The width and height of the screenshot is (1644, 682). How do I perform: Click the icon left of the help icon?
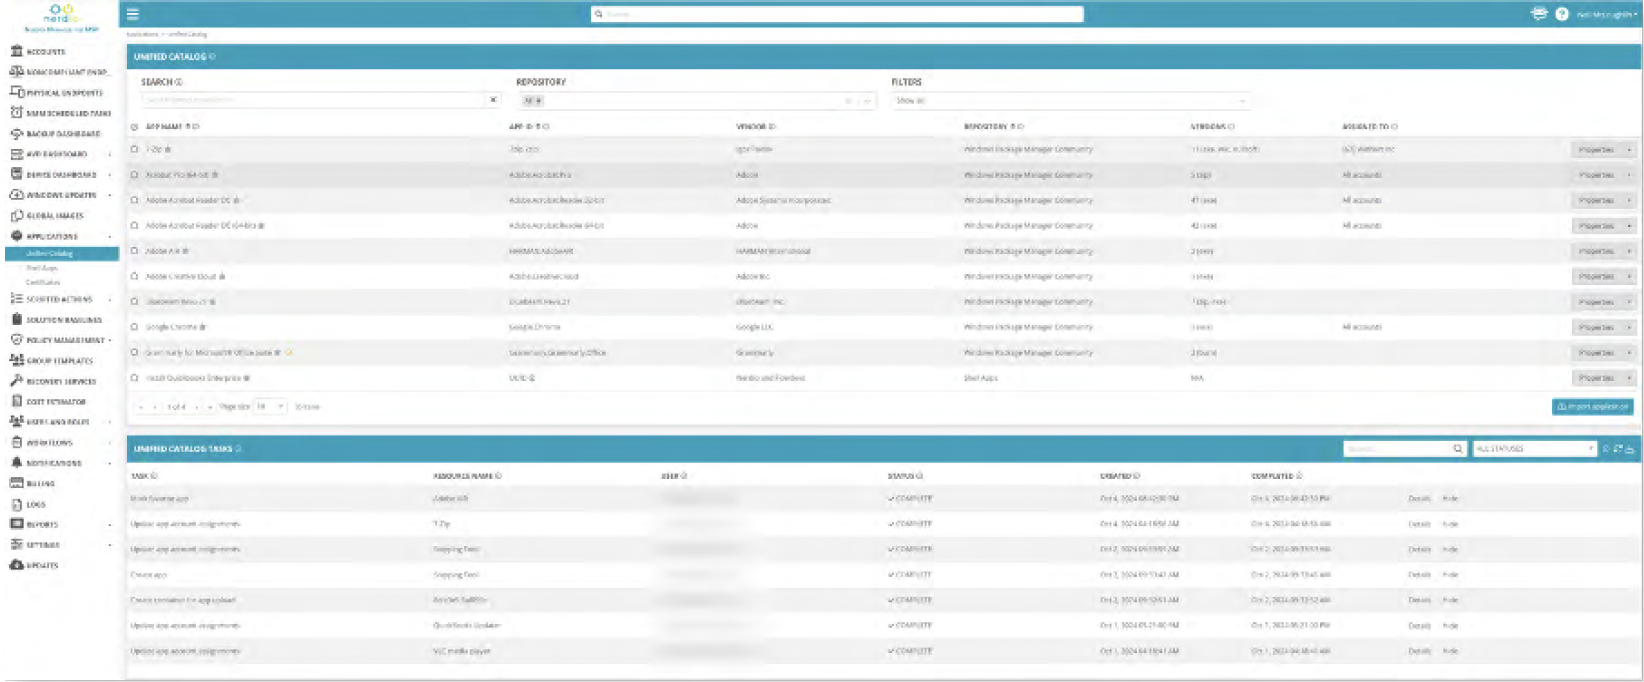(x=1539, y=14)
